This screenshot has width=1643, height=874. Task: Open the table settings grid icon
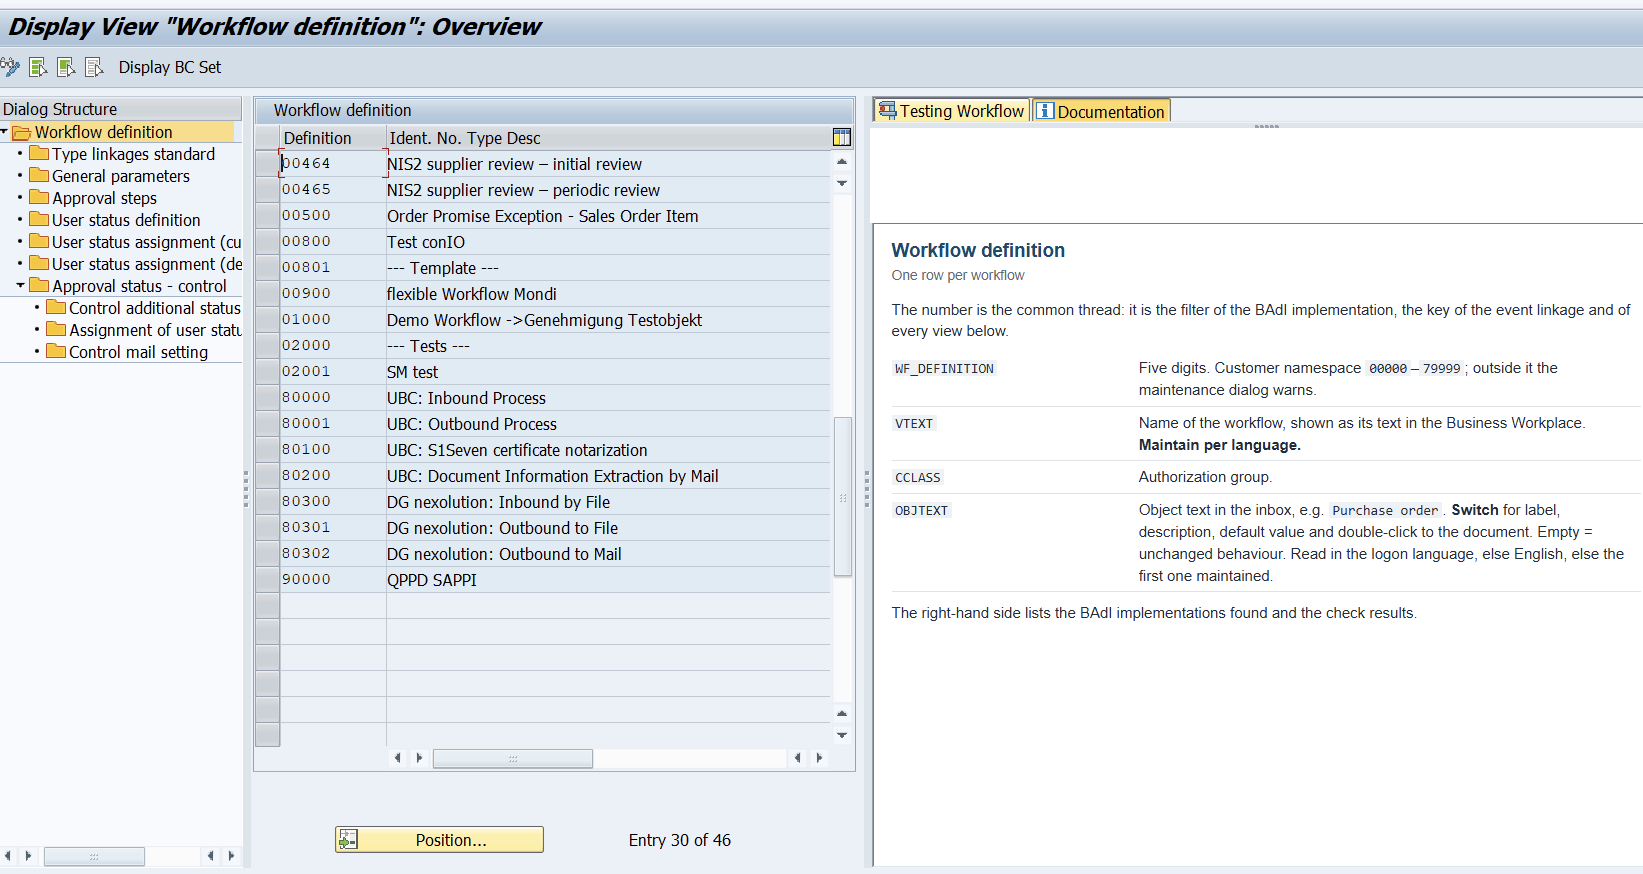click(x=842, y=137)
